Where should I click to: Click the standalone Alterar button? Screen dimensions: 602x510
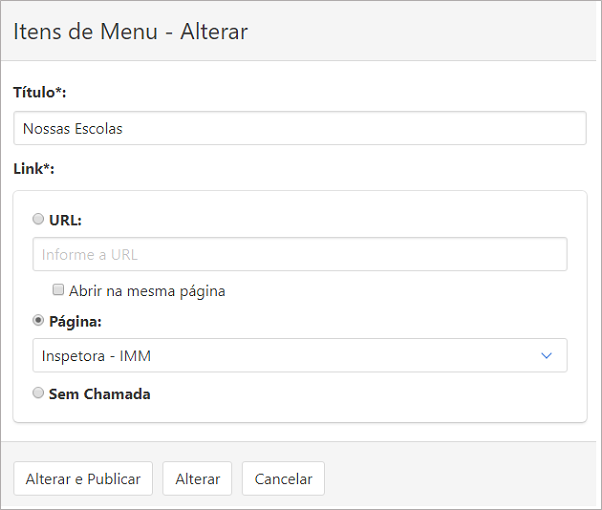pyautogui.click(x=197, y=479)
